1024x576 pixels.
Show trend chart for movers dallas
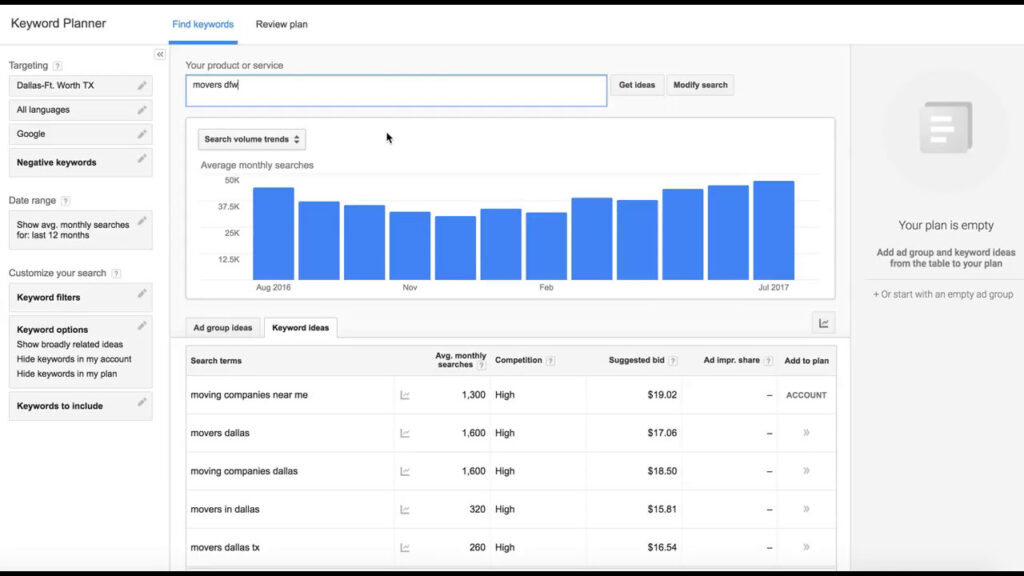coord(405,433)
